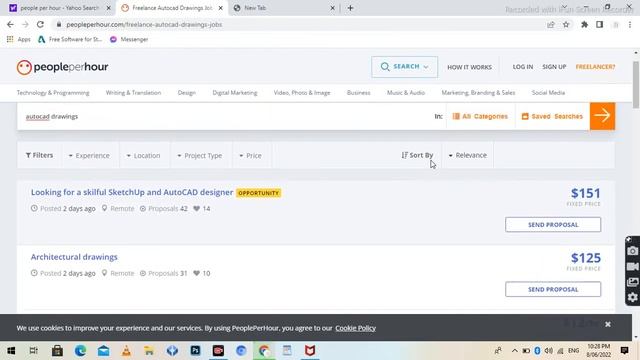Open VLC media player from the taskbar

coord(126,351)
